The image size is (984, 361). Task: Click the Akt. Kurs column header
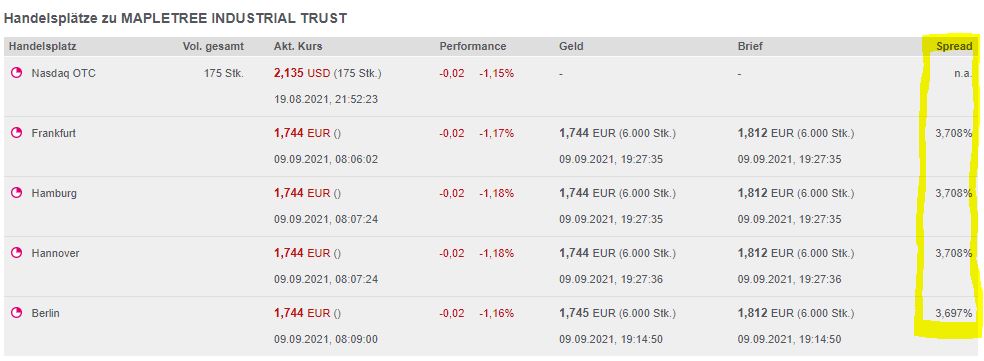click(298, 46)
